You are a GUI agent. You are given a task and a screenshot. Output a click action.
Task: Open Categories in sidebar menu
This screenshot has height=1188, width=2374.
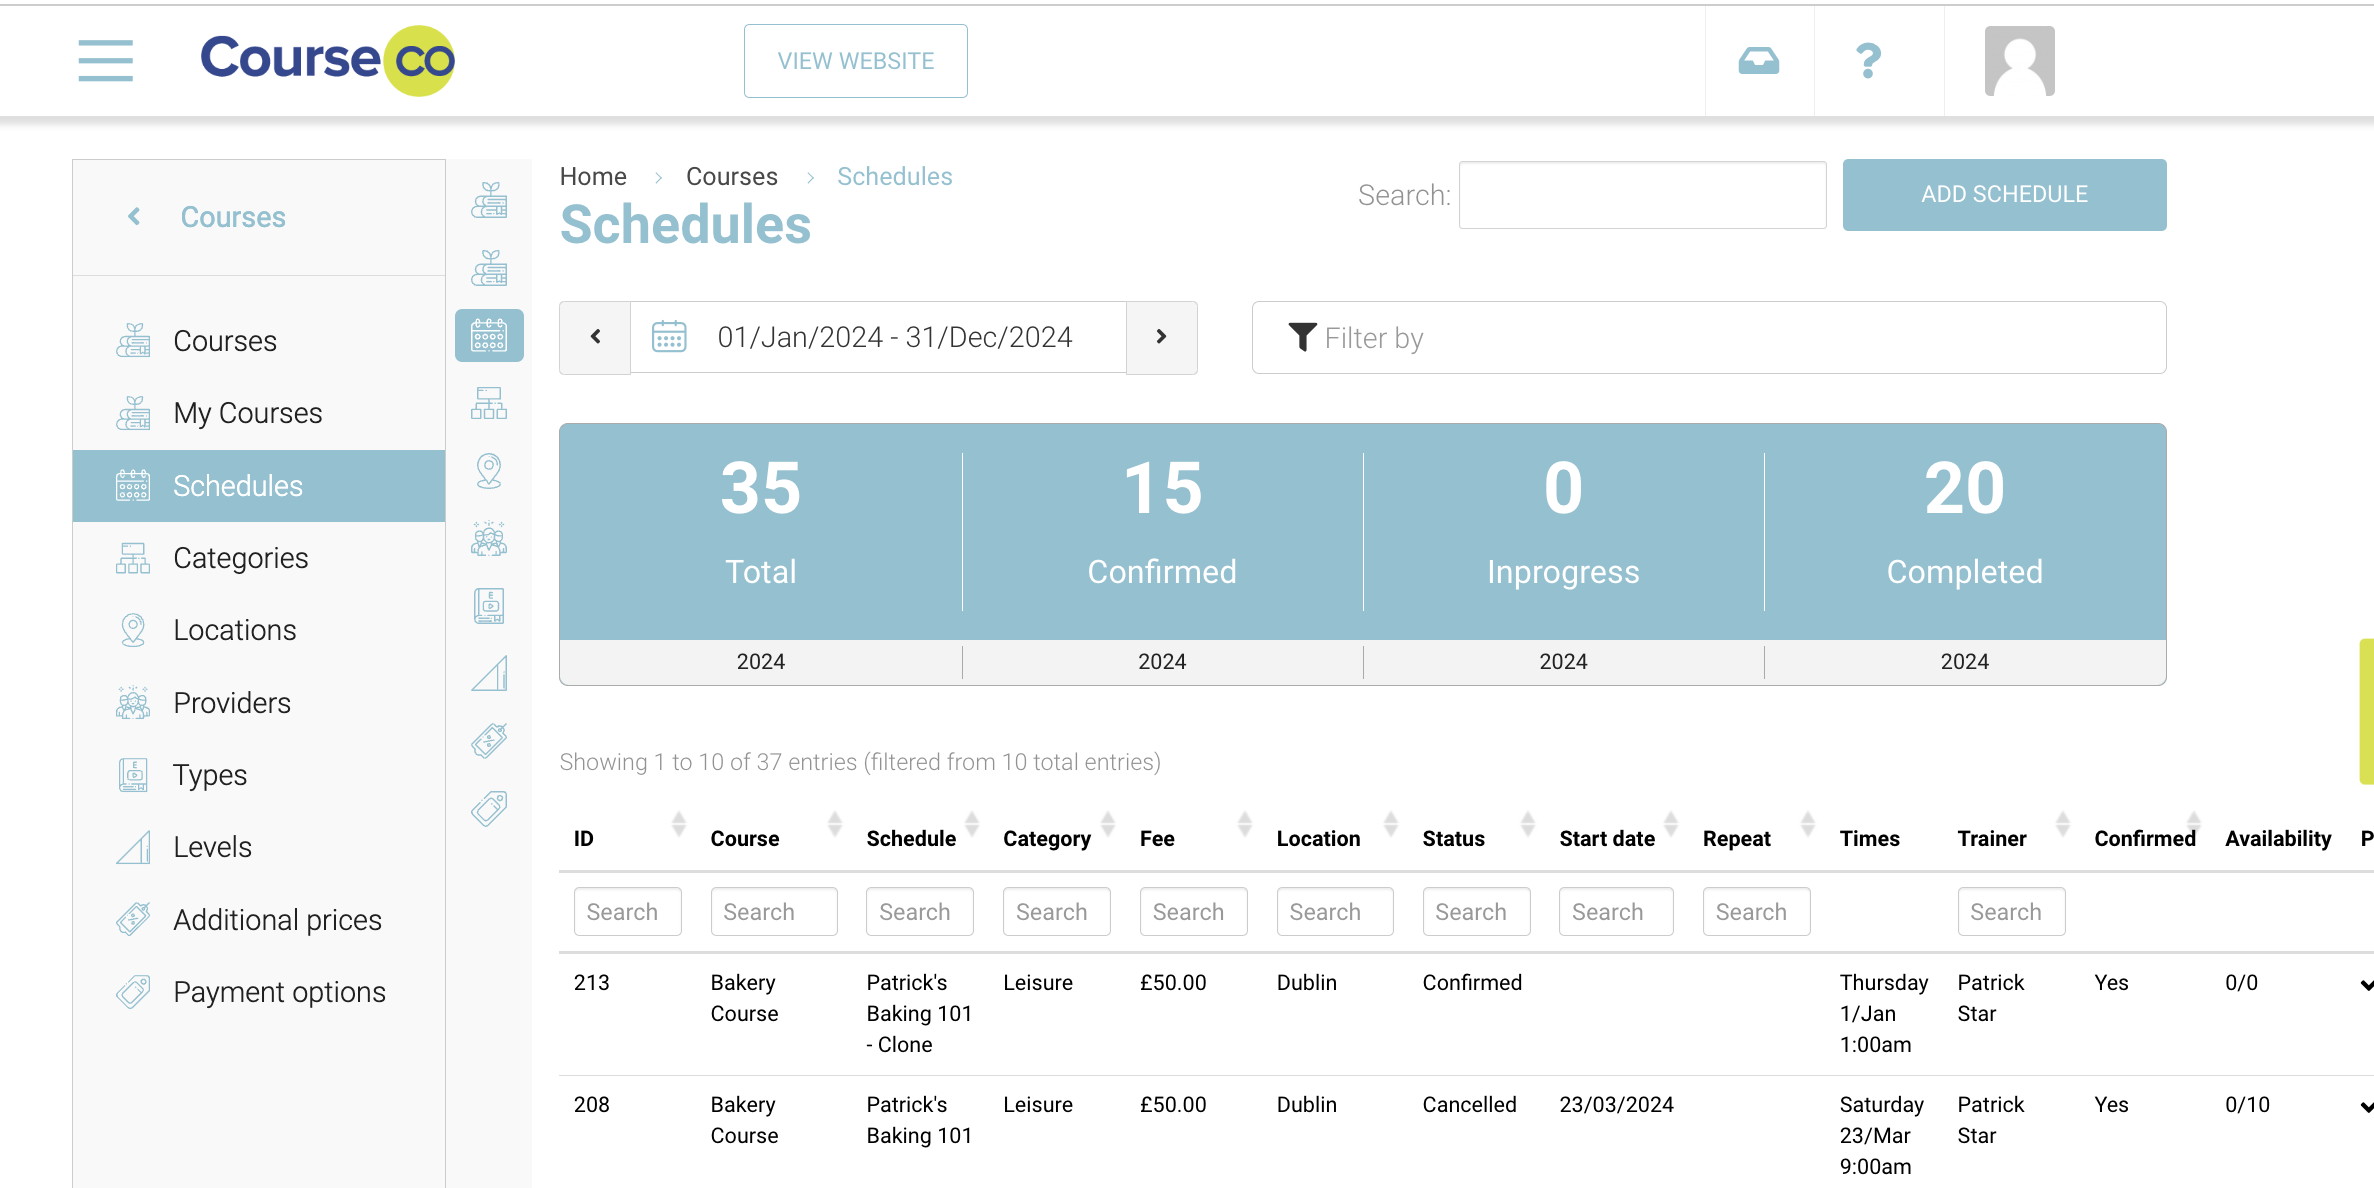pos(240,558)
